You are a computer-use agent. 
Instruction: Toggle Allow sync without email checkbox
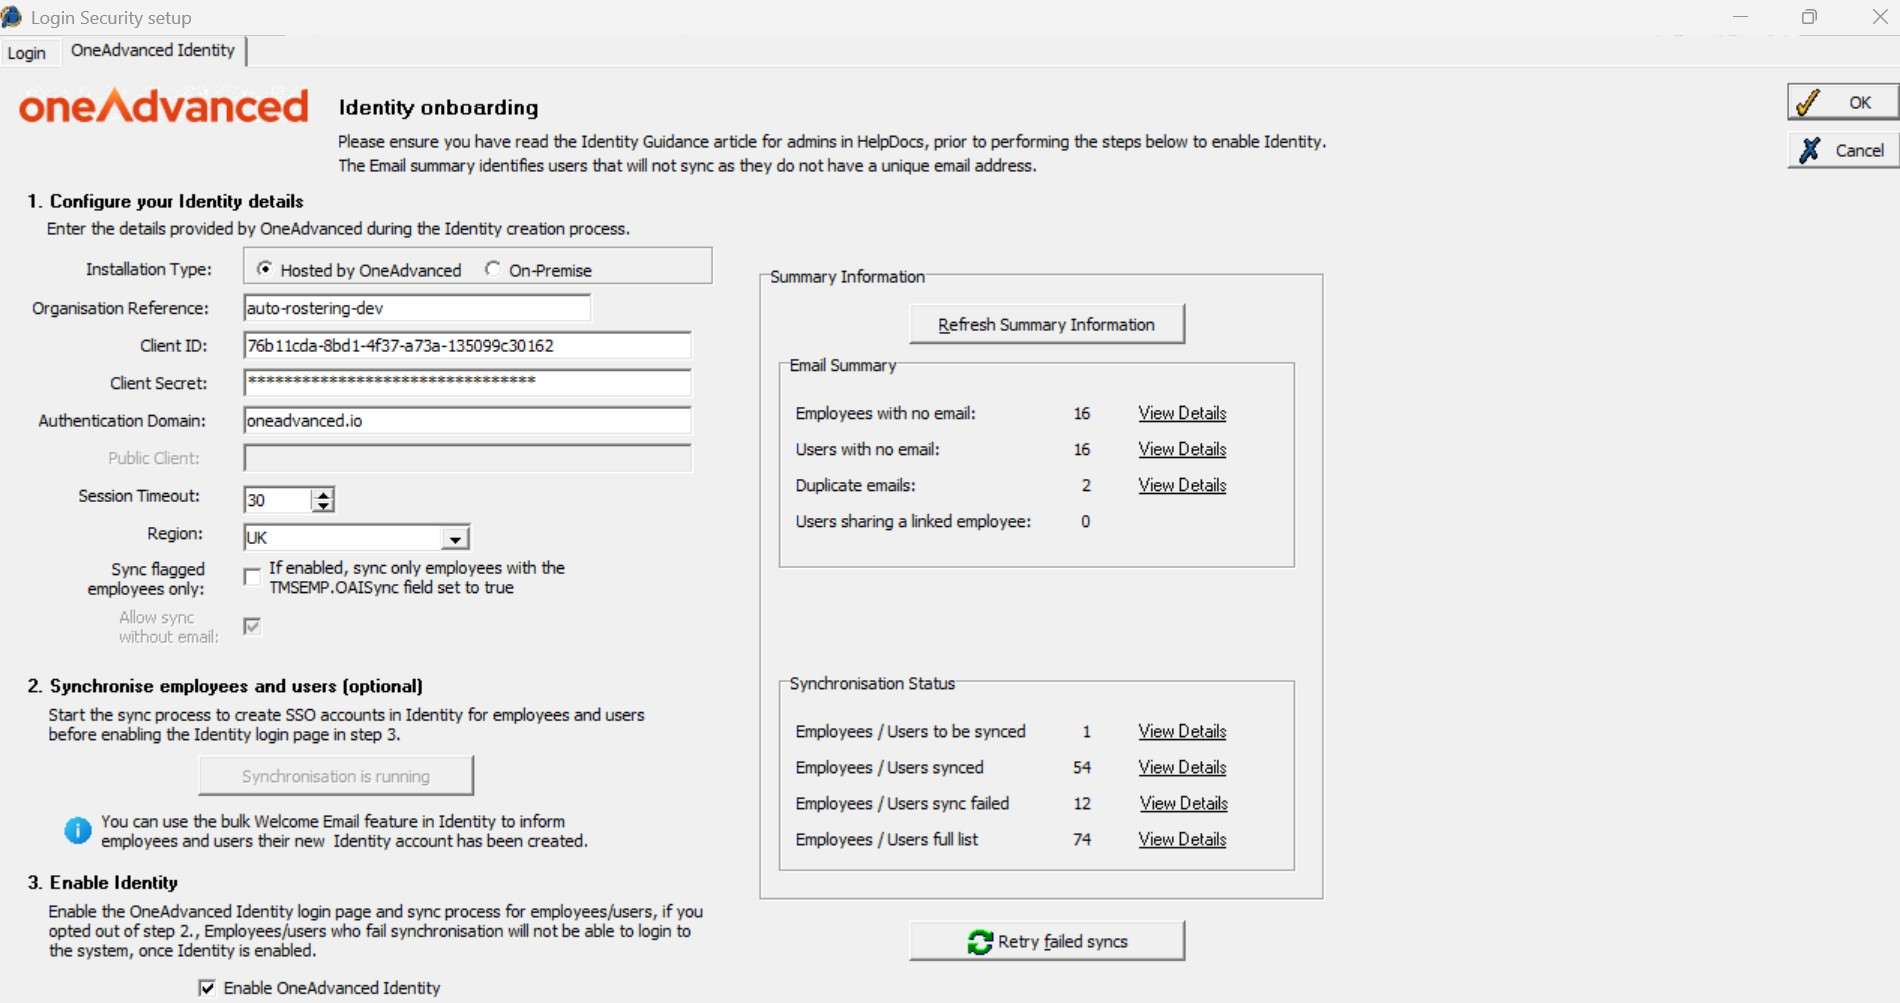coord(252,626)
